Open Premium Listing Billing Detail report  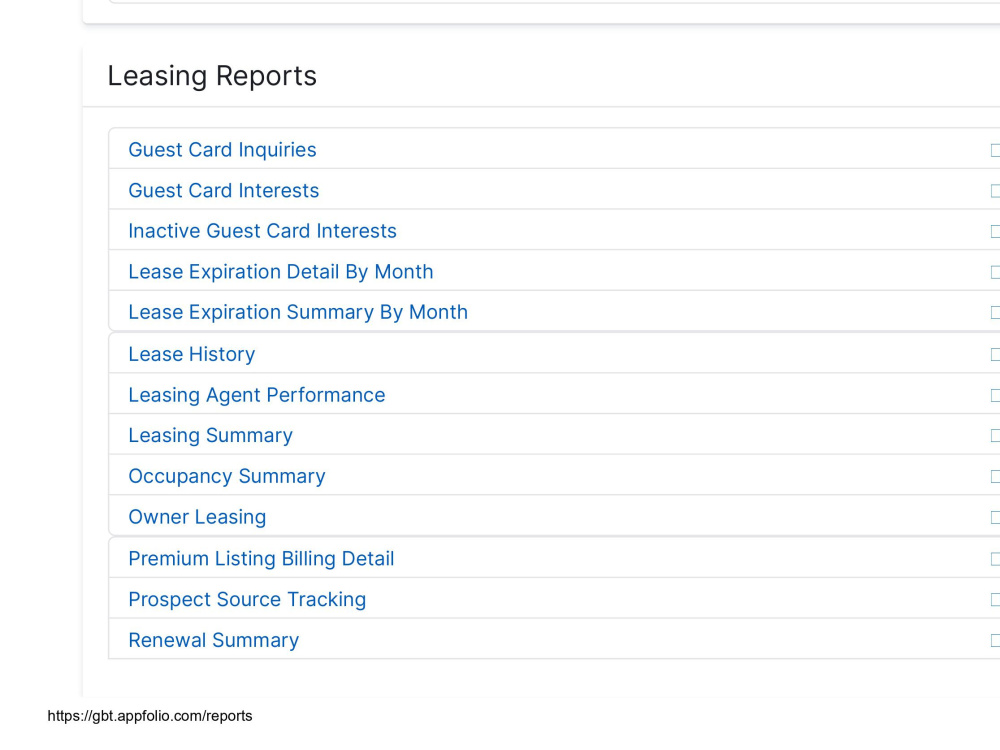point(261,559)
